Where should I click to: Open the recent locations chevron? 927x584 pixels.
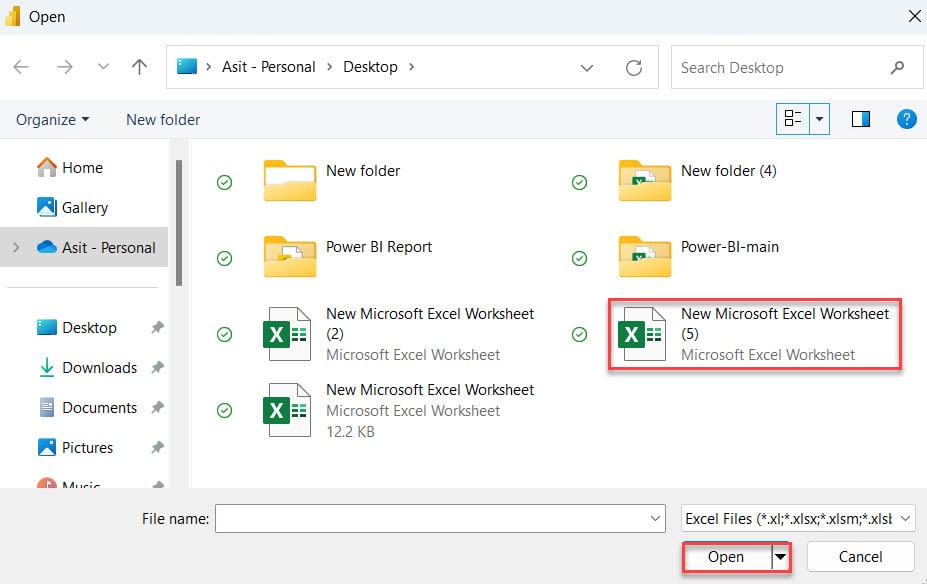[x=103, y=66]
